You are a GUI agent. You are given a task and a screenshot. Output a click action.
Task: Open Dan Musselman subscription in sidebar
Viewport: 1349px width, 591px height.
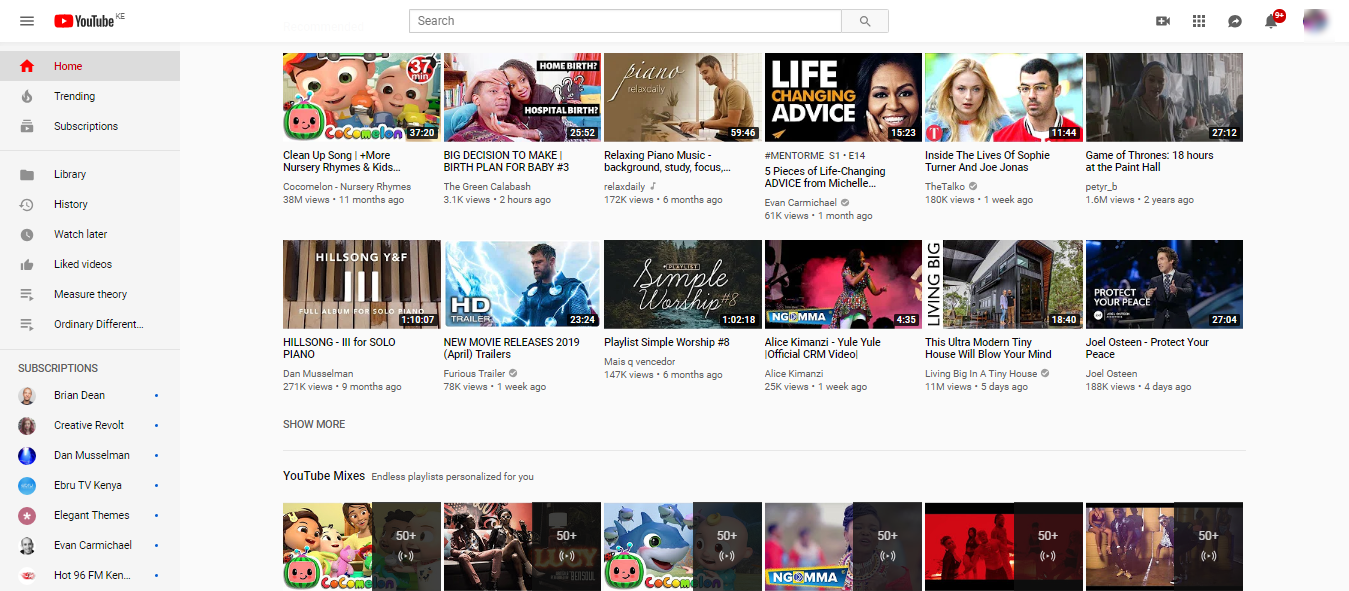[90, 455]
